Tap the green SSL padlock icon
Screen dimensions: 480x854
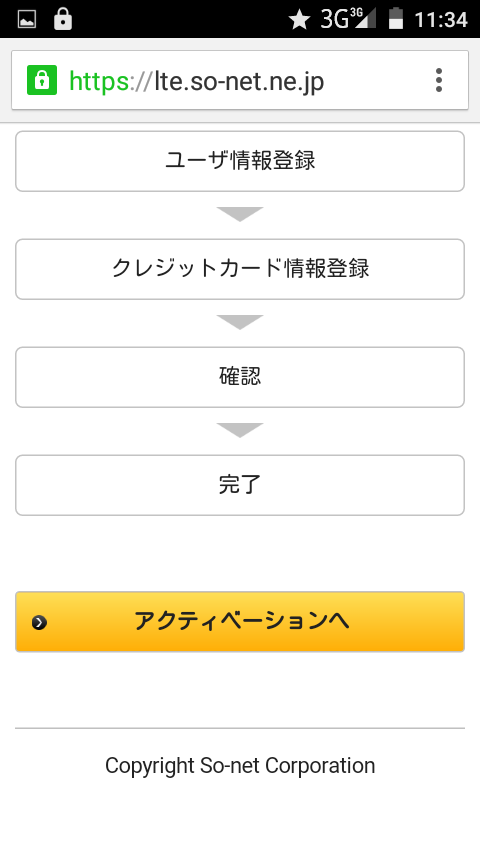42,80
